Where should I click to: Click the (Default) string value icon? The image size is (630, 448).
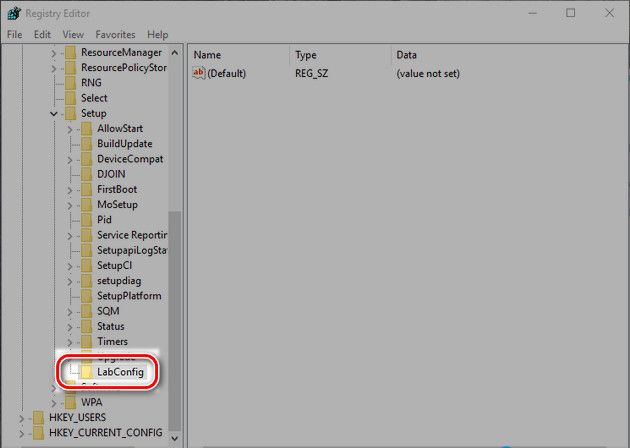click(199, 73)
